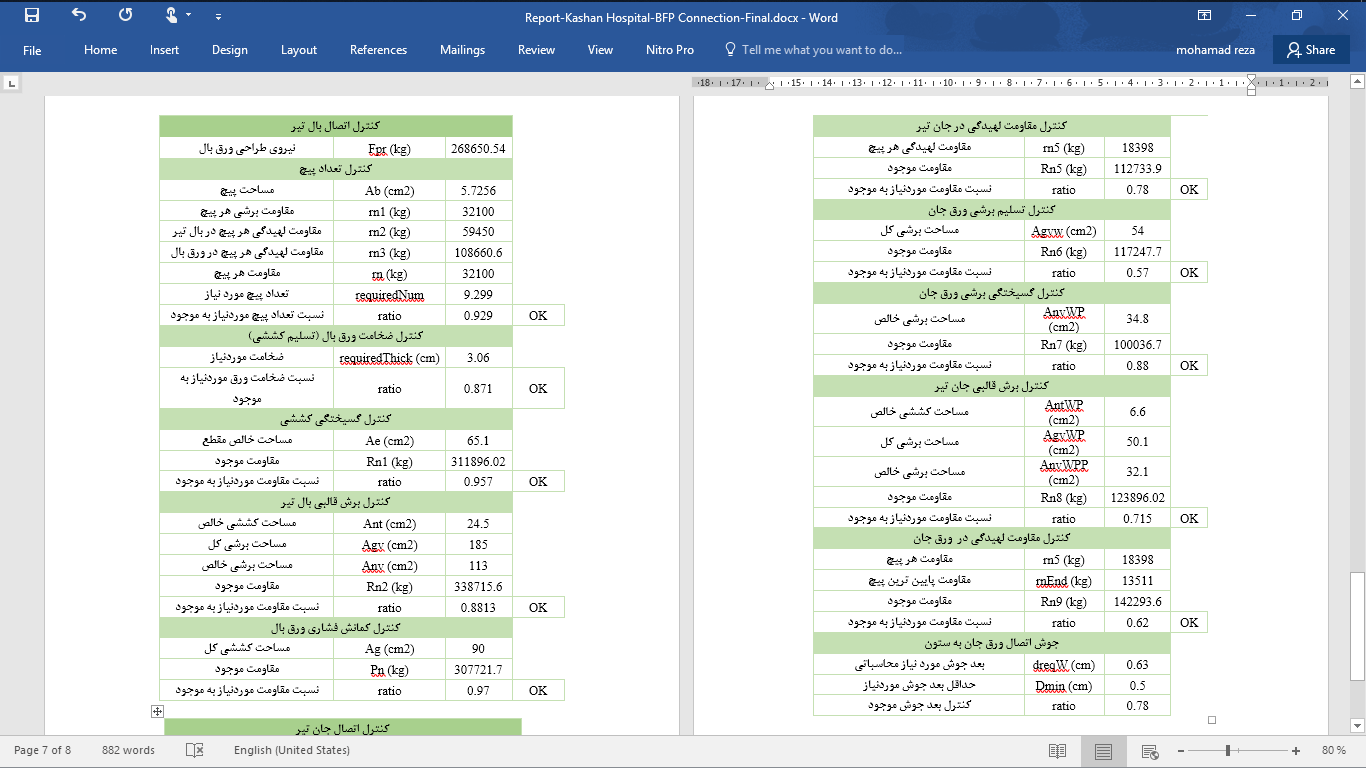The width and height of the screenshot is (1366, 768).
Task: Switch to Web Layout view
Action: coord(1150,751)
